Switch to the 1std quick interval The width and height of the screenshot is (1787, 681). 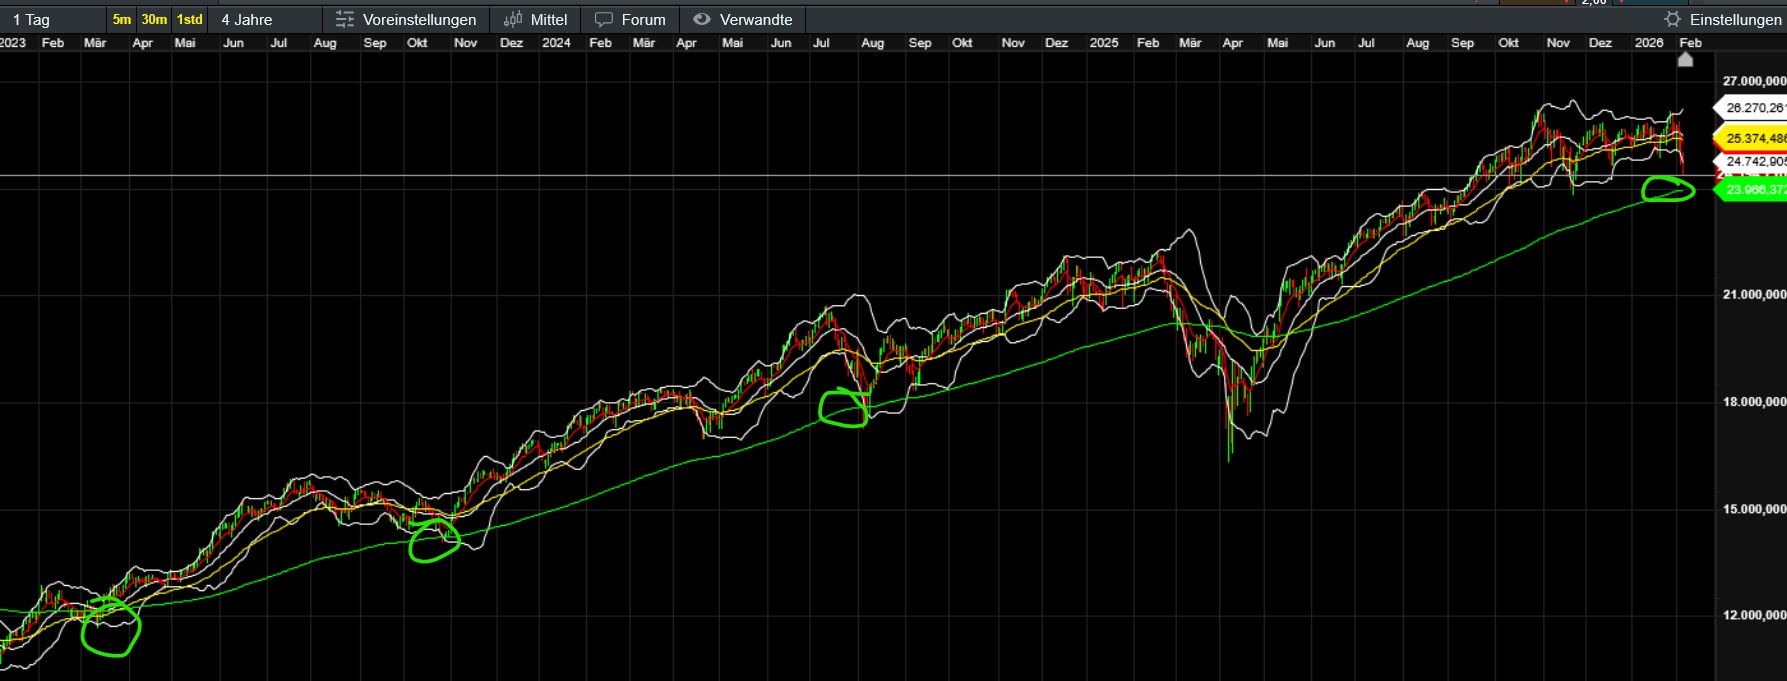click(x=189, y=19)
